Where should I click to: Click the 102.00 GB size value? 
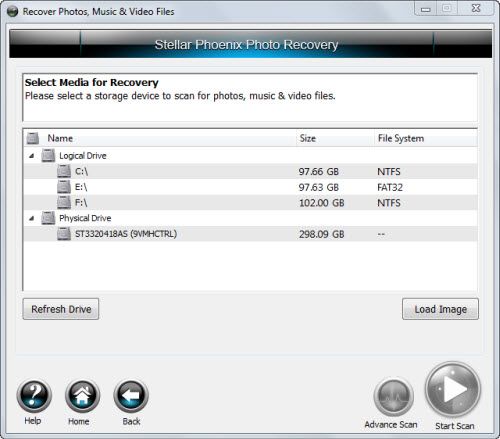pos(322,203)
